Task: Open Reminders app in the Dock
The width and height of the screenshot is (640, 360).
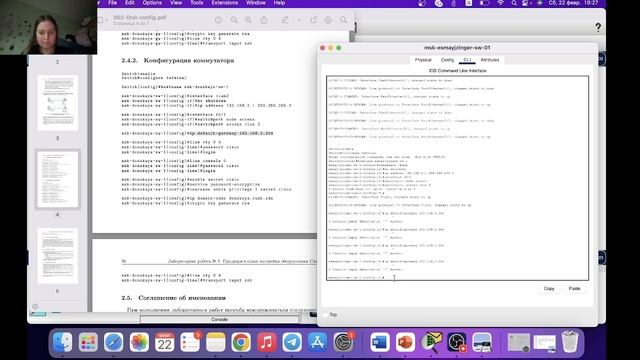Action: tap(190, 342)
